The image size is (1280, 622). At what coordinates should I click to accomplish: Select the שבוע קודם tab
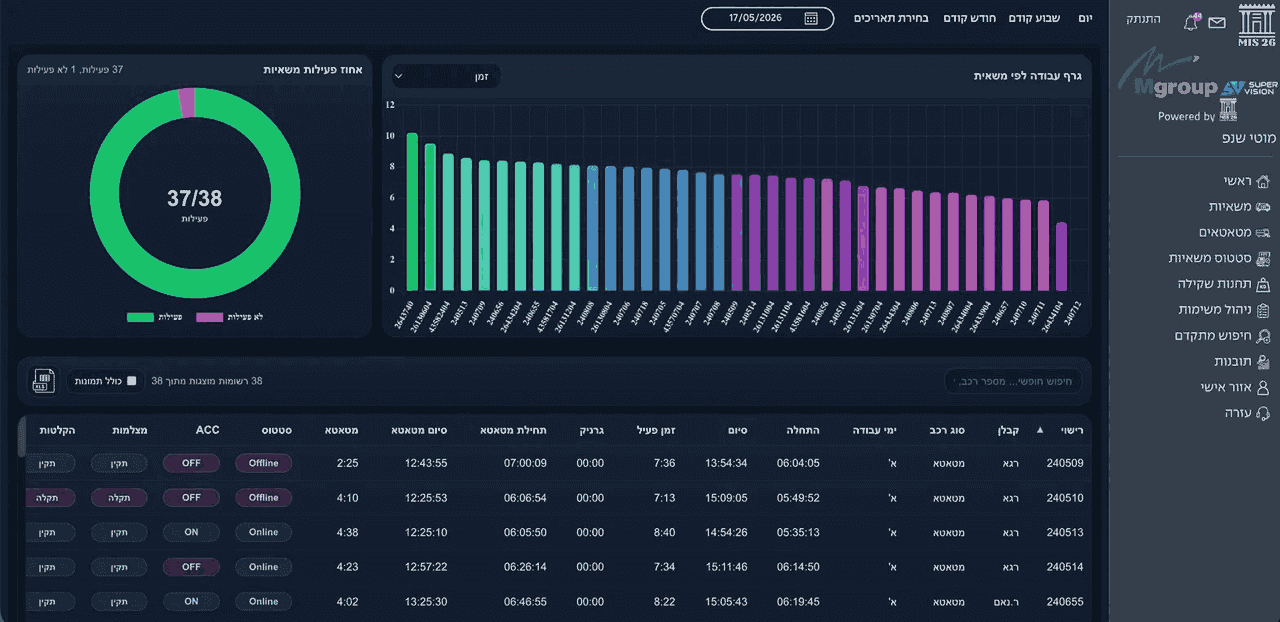click(1034, 18)
